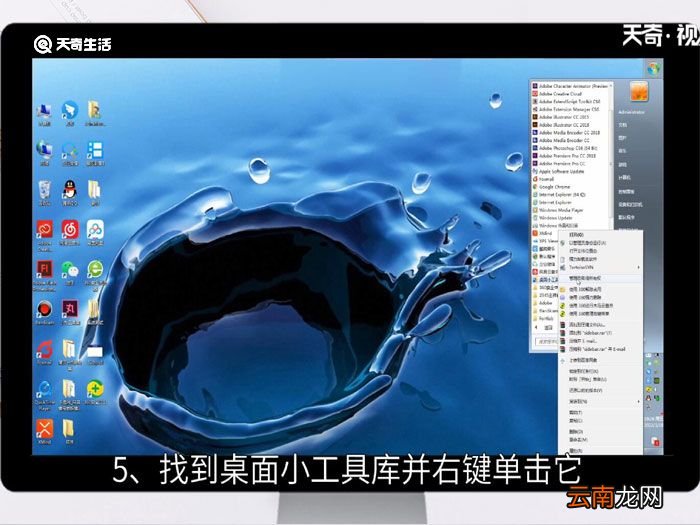The height and width of the screenshot is (525, 700).
Task: Open the blue bird app desktop icon
Action: pos(70,112)
